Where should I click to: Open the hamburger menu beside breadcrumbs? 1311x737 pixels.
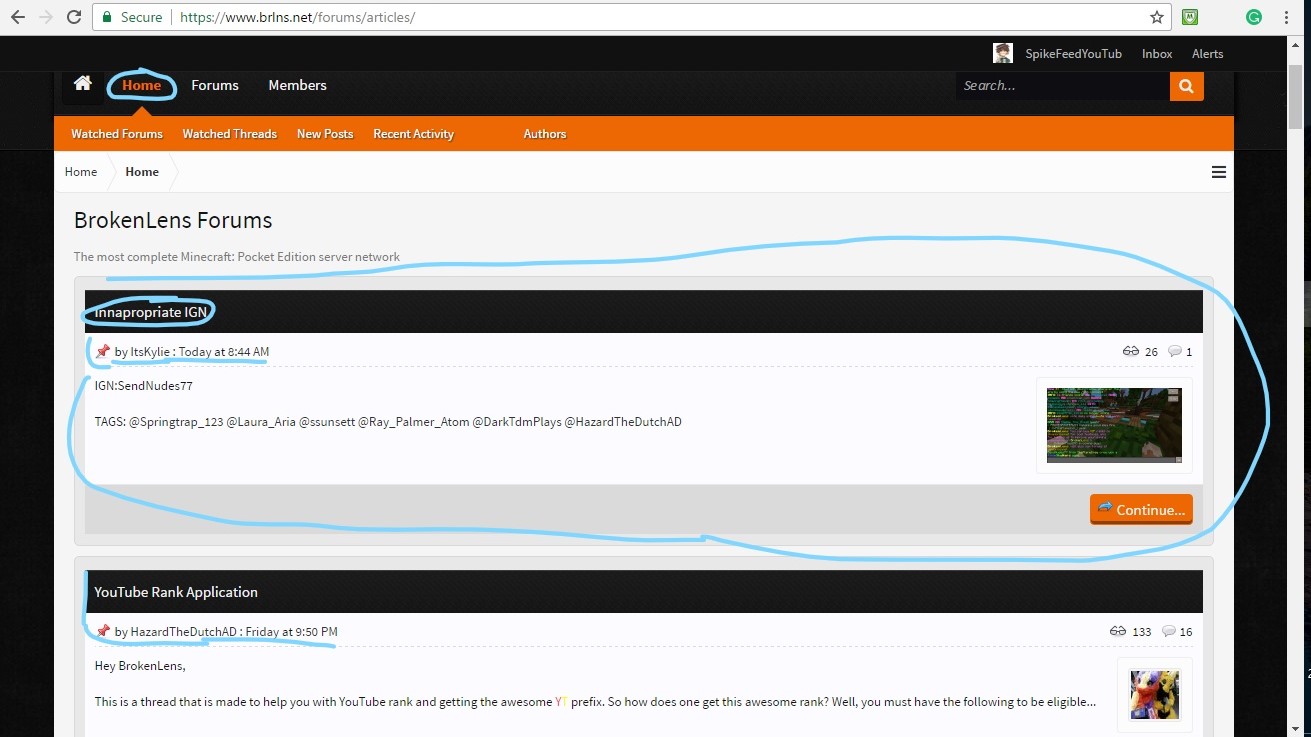click(1218, 172)
